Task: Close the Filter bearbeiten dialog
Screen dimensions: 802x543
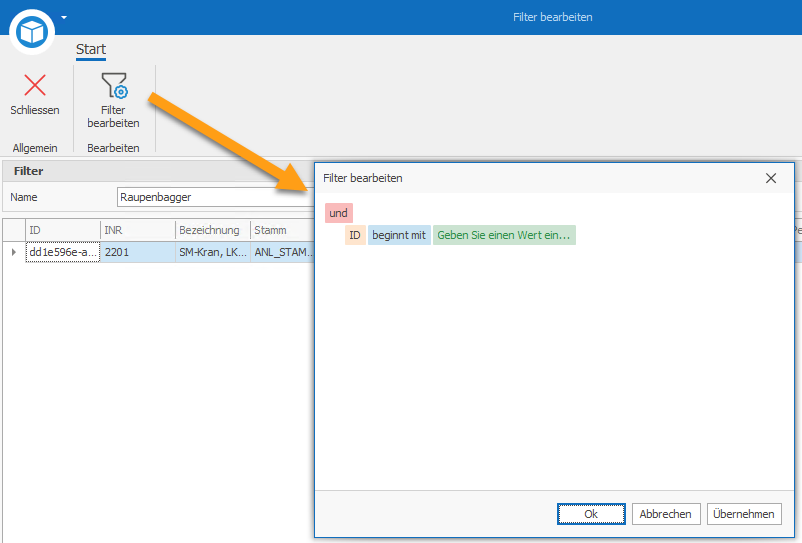Action: 771,178
